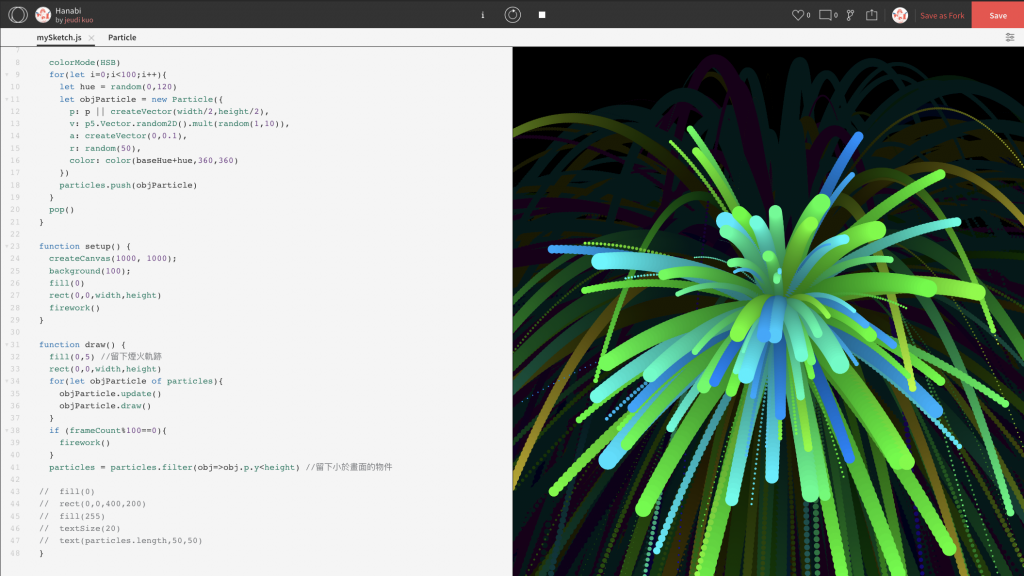Open the share icon
The width and height of the screenshot is (1024, 576).
pyautogui.click(x=872, y=15)
